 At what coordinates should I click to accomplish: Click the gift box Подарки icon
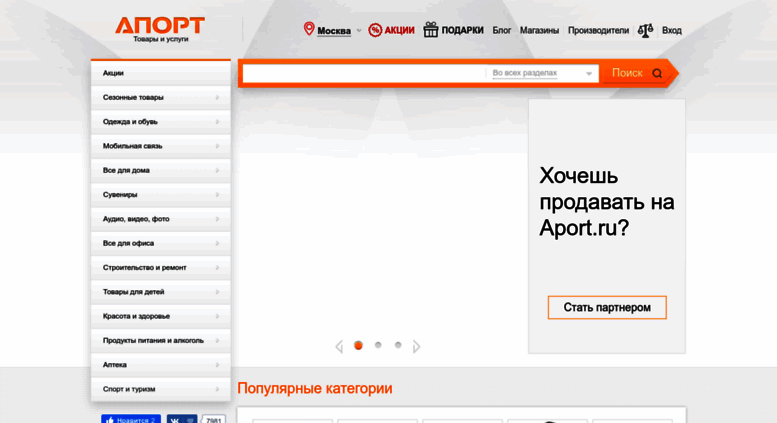click(431, 30)
